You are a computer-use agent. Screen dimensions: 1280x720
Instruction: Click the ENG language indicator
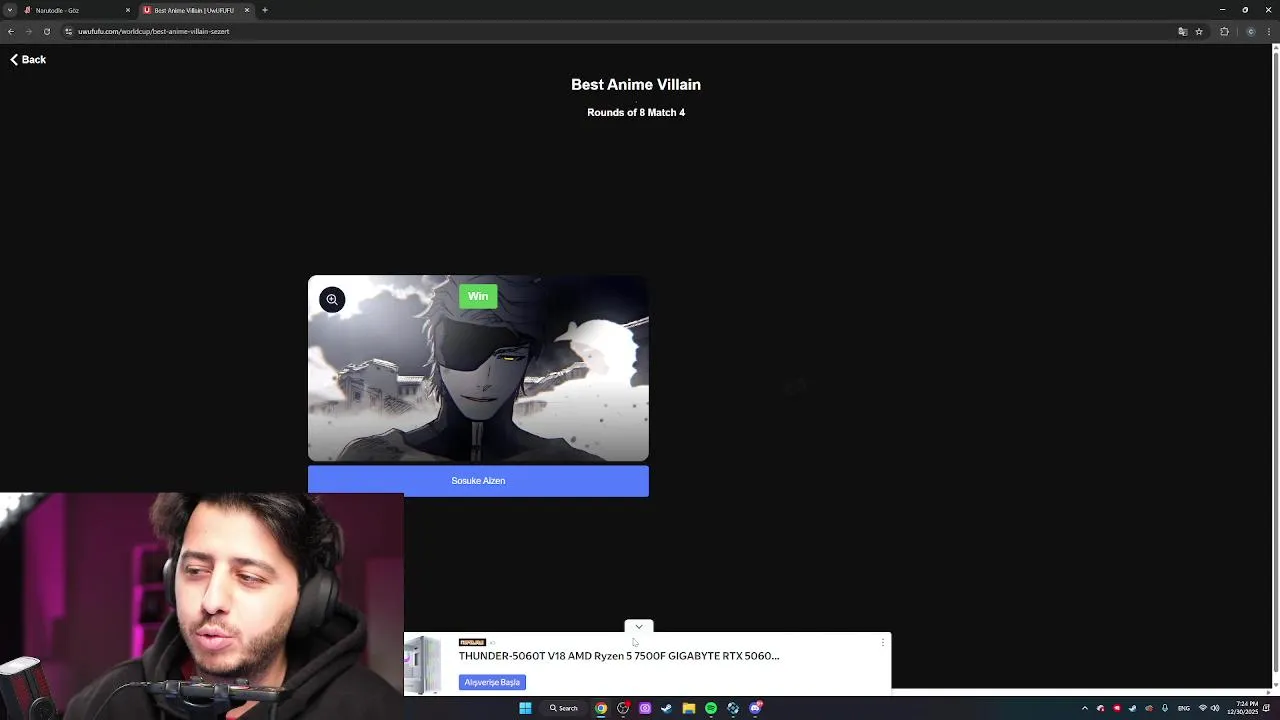(x=1184, y=708)
